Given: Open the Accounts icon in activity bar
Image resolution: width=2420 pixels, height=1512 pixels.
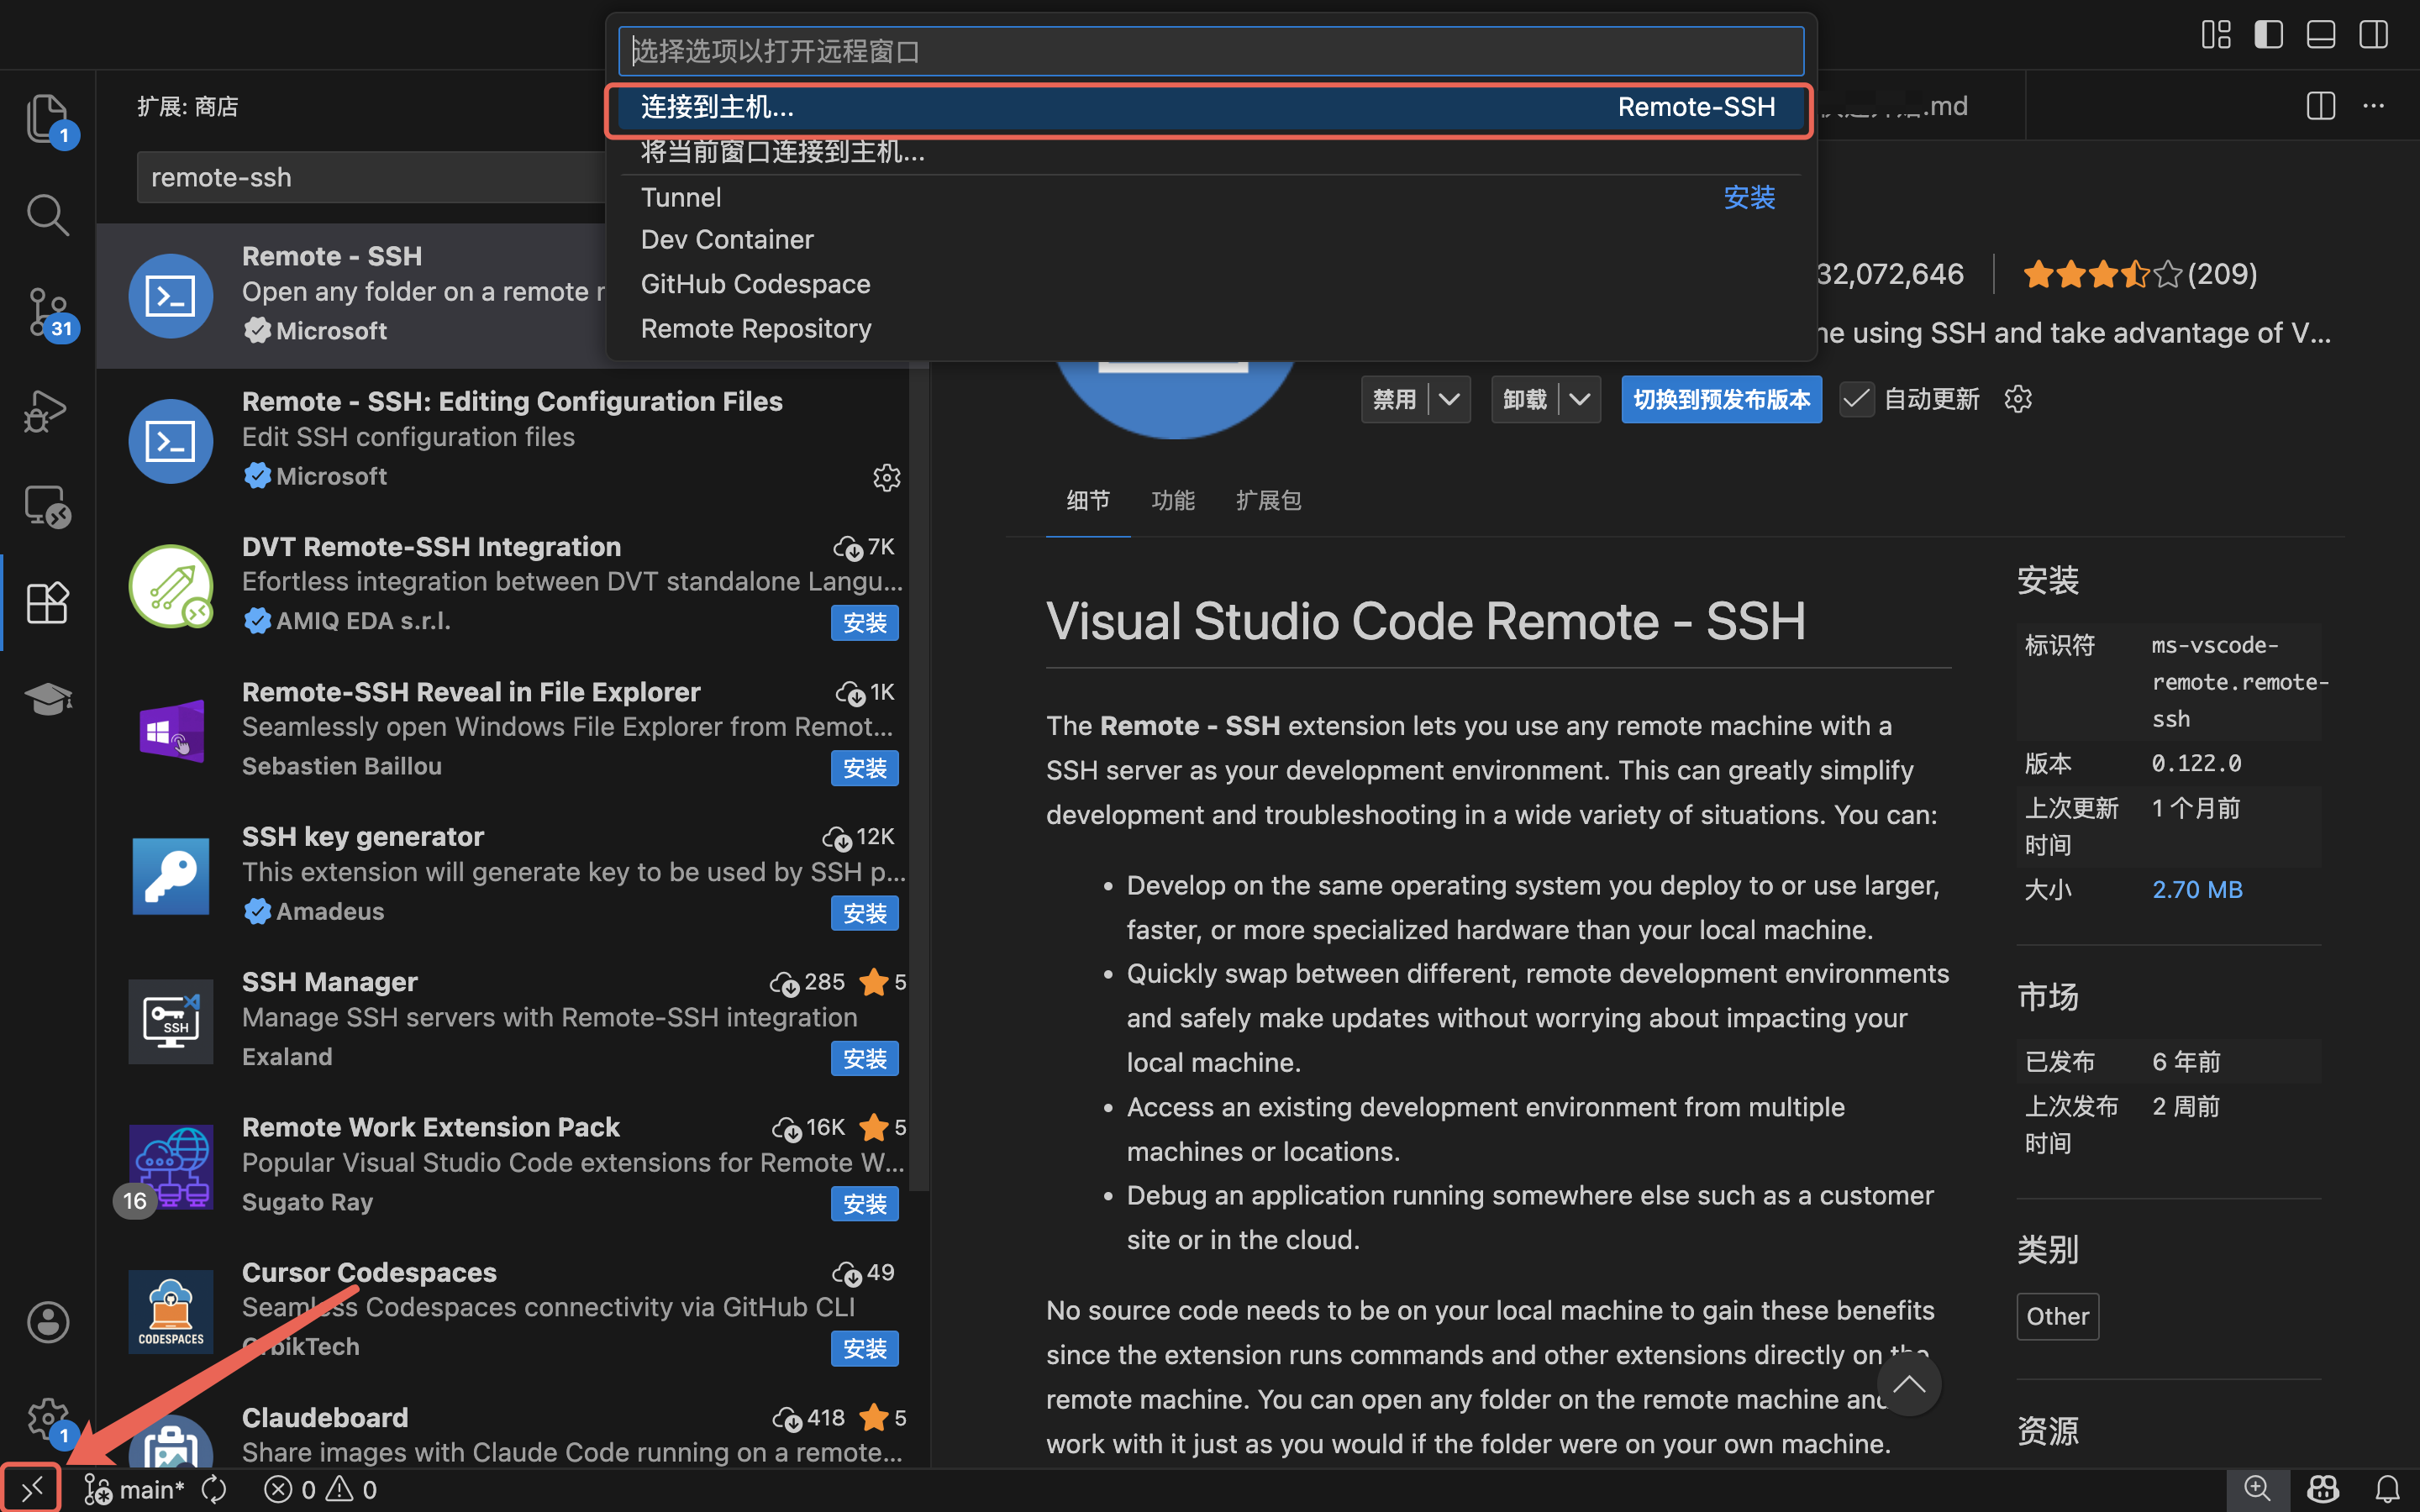Looking at the screenshot, I should coord(46,1322).
